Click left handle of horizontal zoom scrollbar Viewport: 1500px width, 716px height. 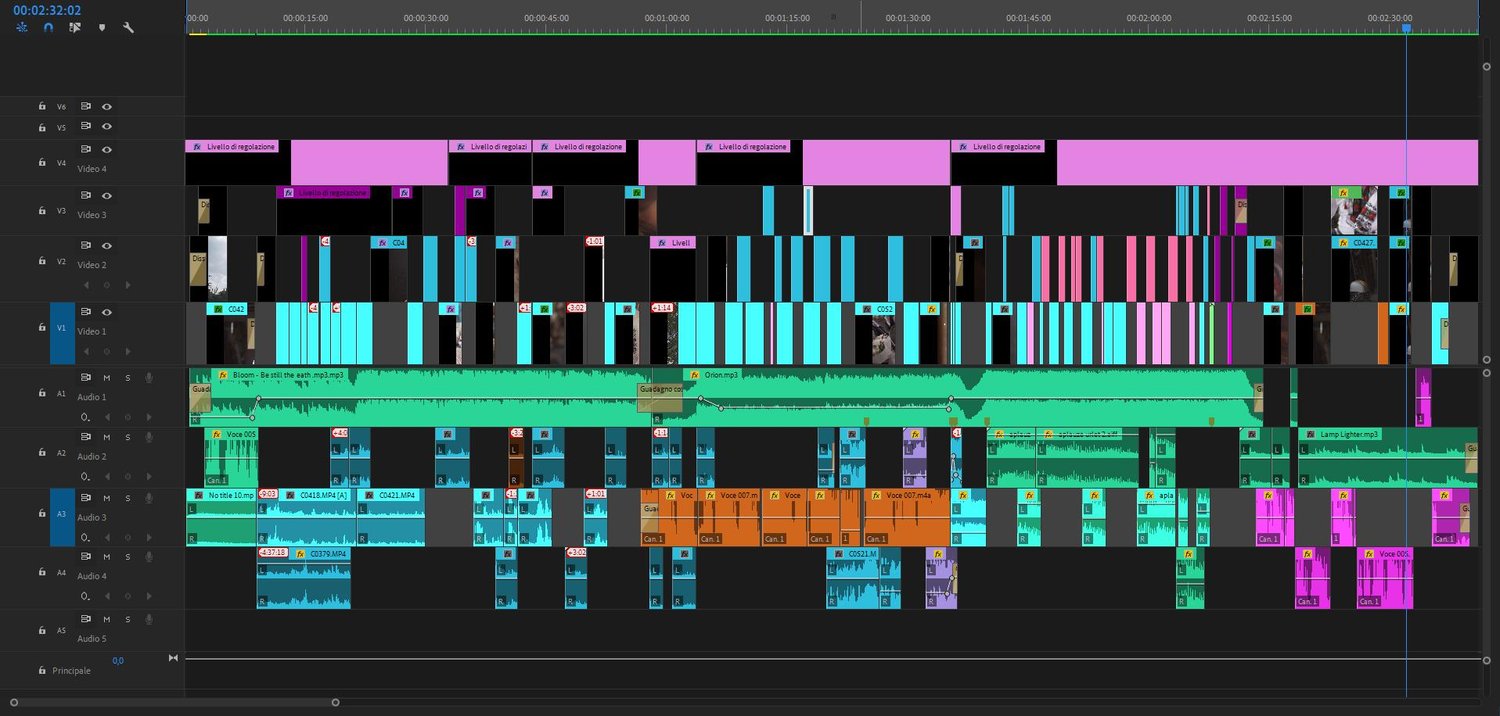point(12,702)
